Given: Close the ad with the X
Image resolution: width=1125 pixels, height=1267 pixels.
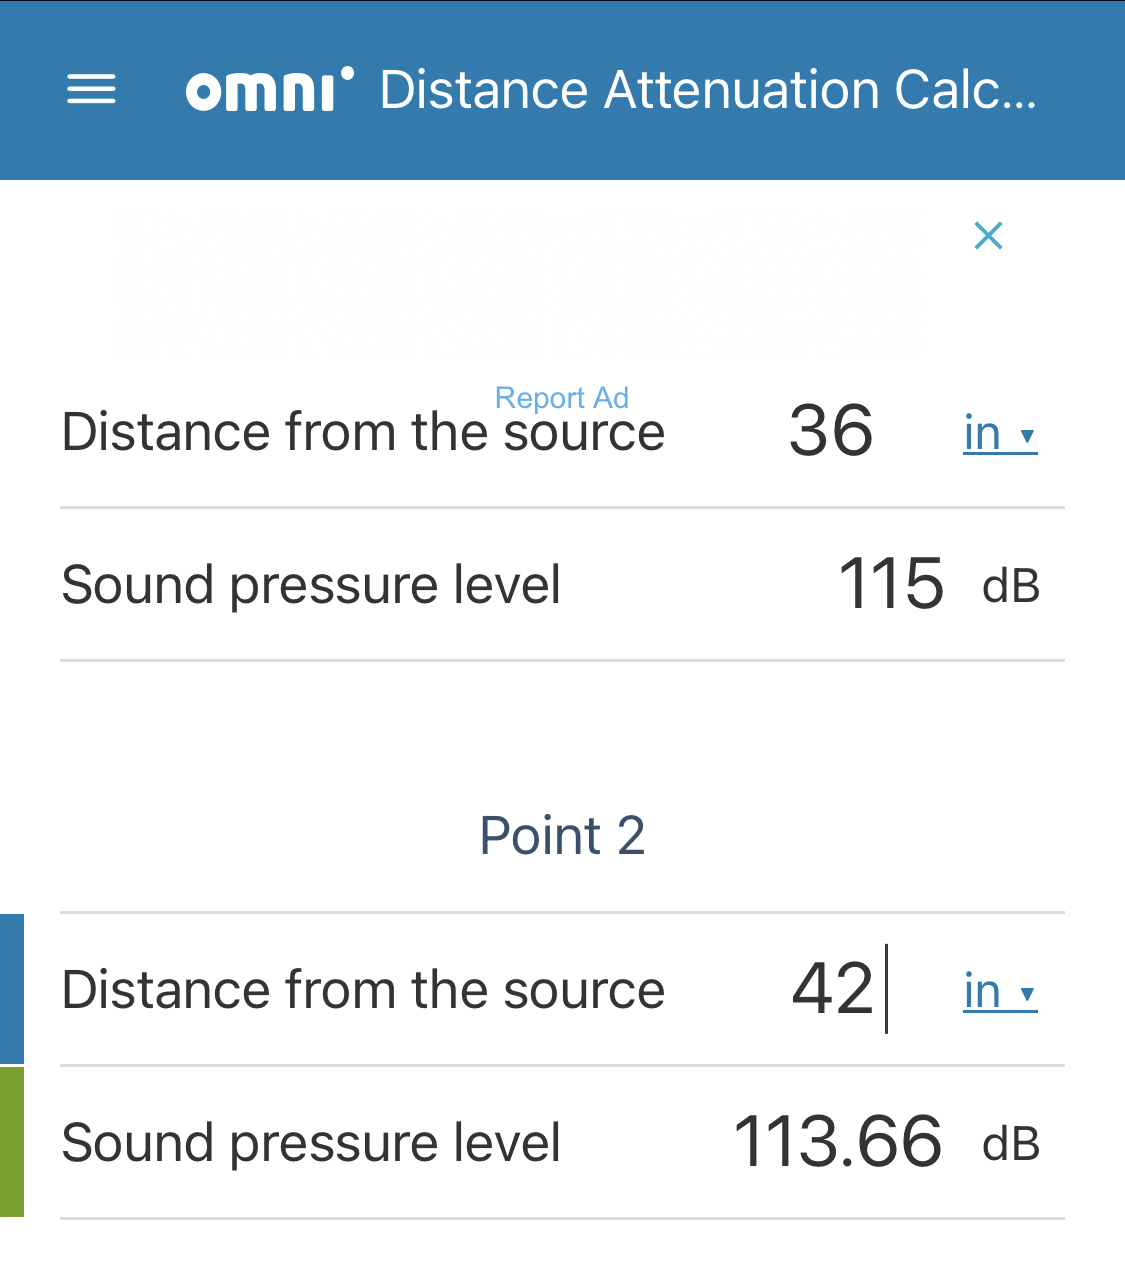Looking at the screenshot, I should (988, 236).
